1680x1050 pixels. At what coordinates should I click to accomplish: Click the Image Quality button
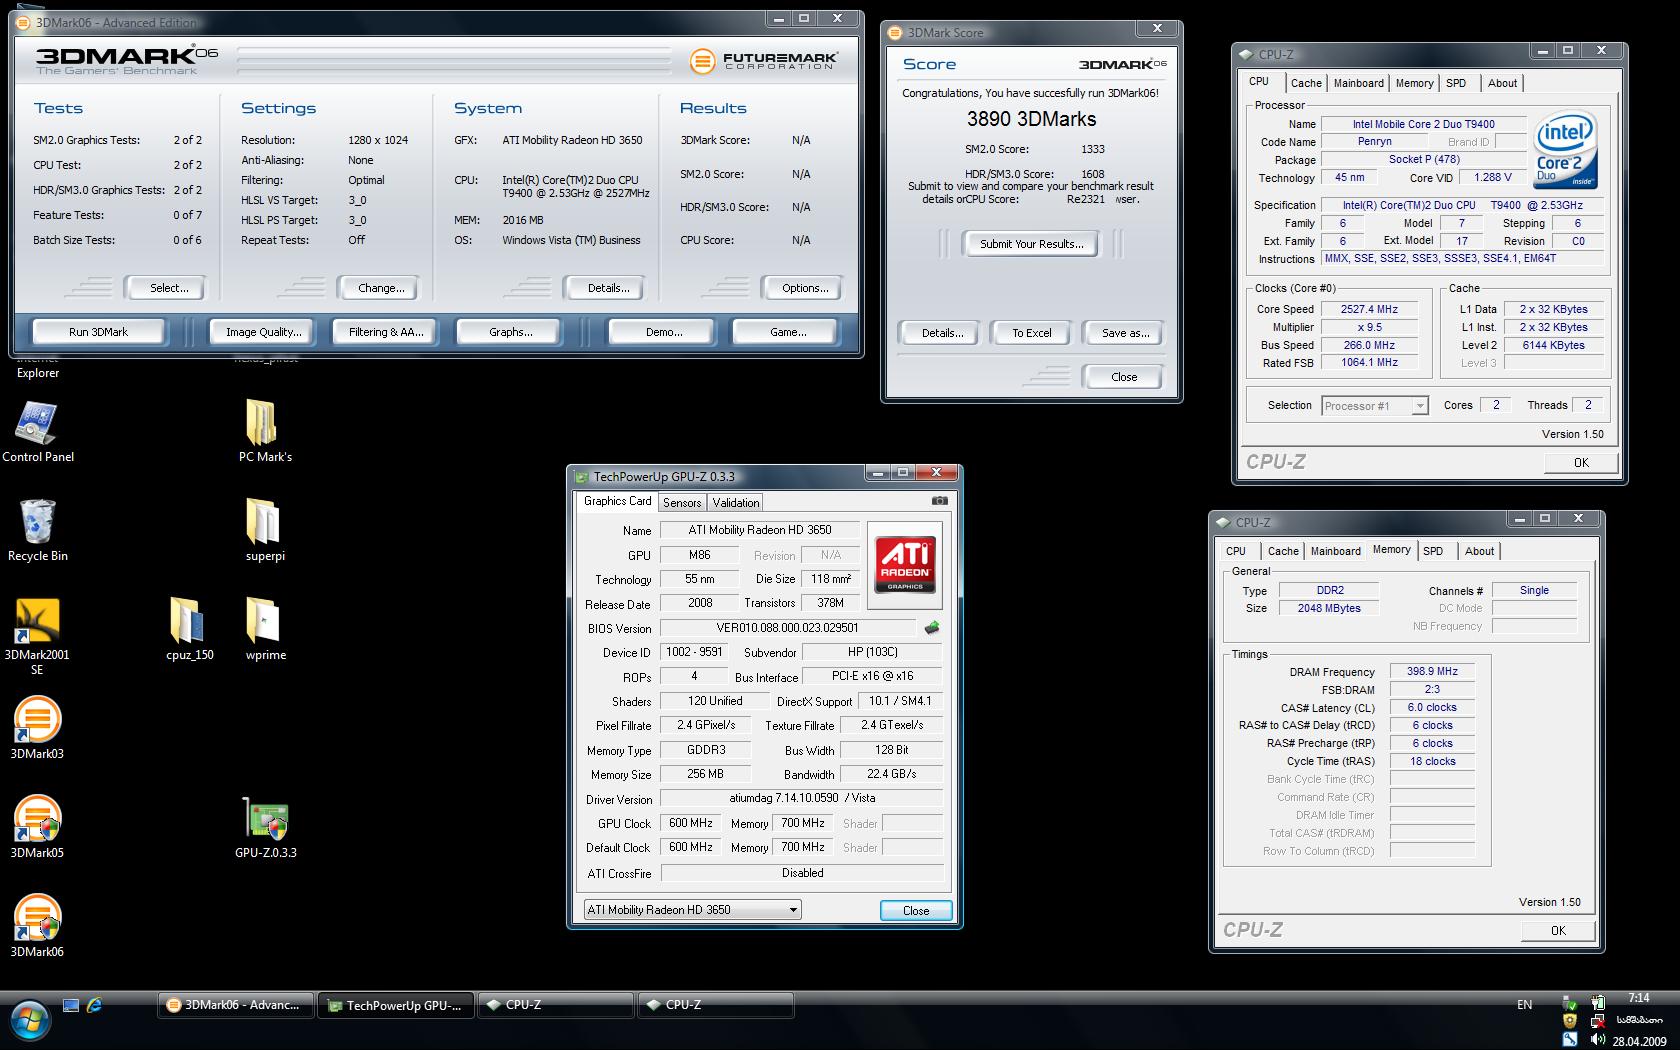pyautogui.click(x=263, y=332)
